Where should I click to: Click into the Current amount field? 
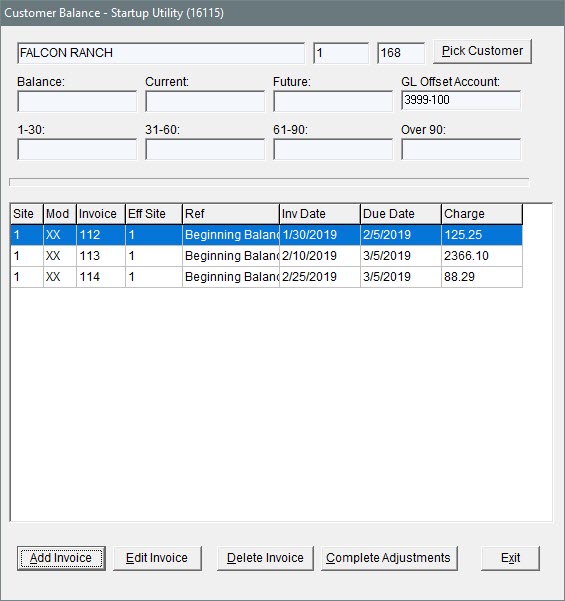click(x=205, y=102)
